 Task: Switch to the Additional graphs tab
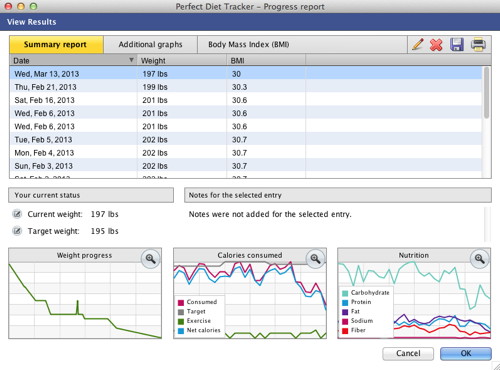[x=151, y=45]
